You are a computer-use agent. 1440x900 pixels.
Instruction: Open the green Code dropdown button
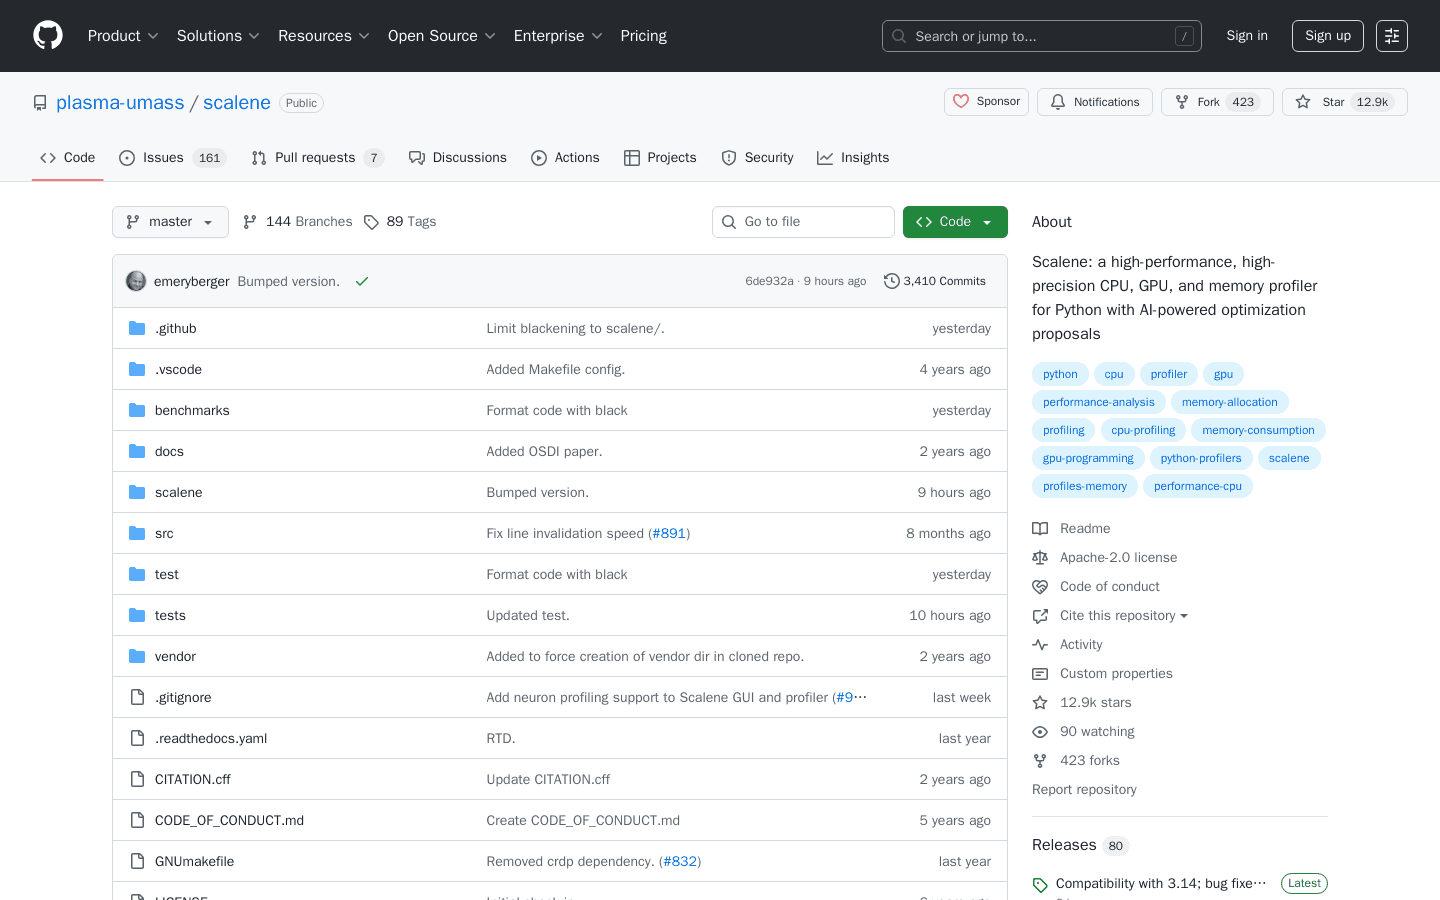click(x=955, y=222)
